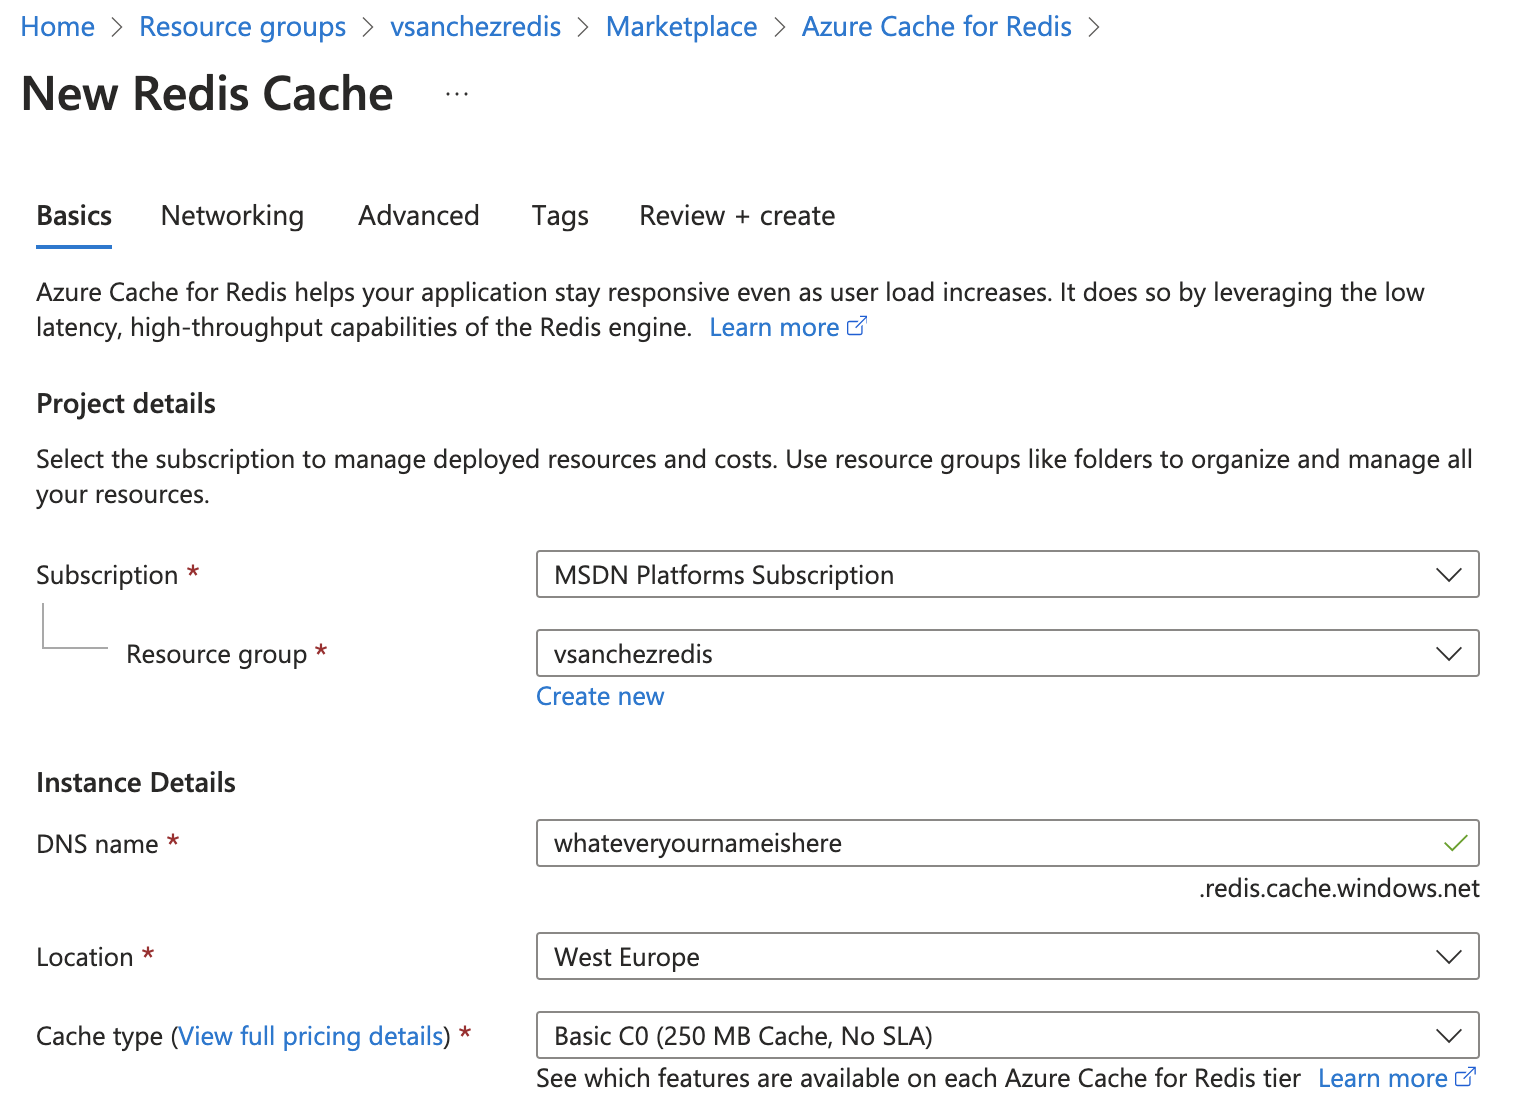Open the Advanced tab

(419, 216)
